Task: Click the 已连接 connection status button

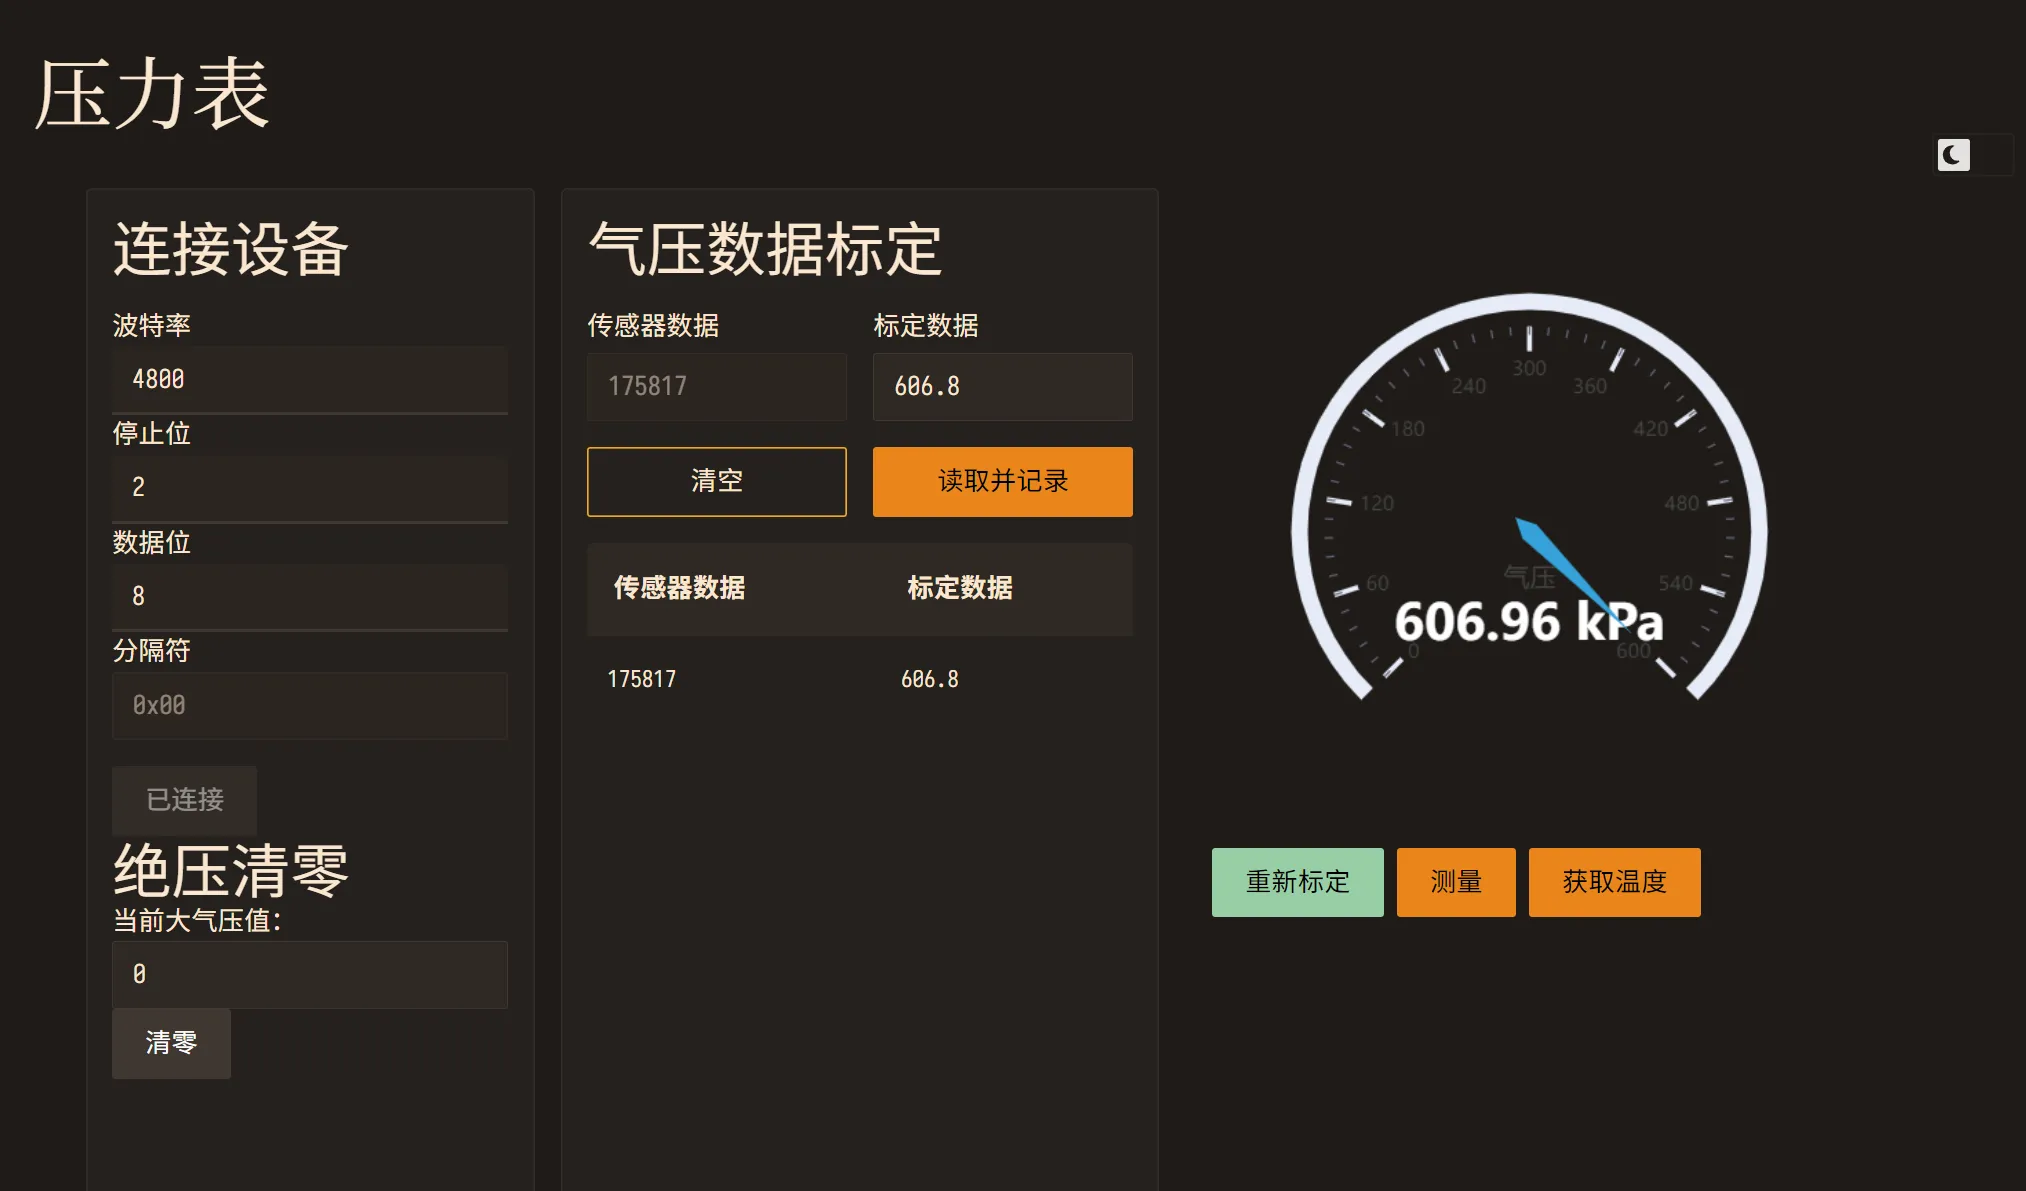Action: (x=184, y=800)
